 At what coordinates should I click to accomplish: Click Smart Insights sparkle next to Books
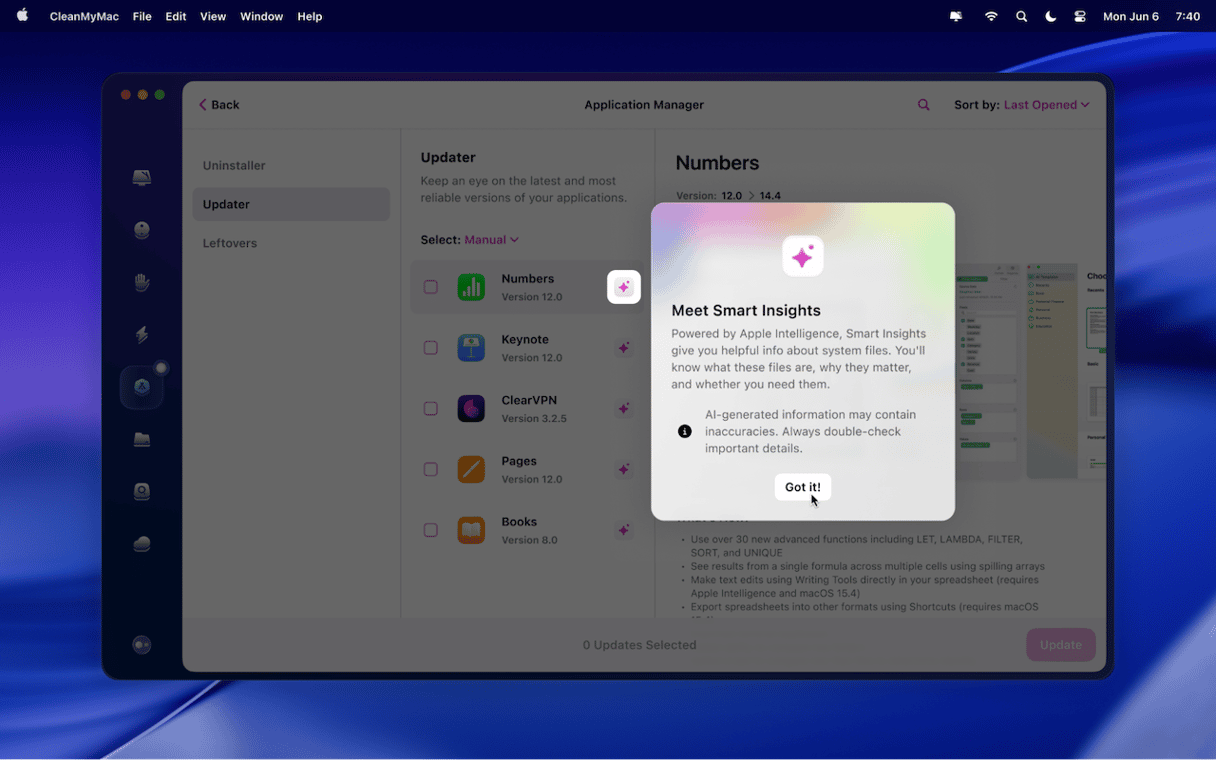623,530
